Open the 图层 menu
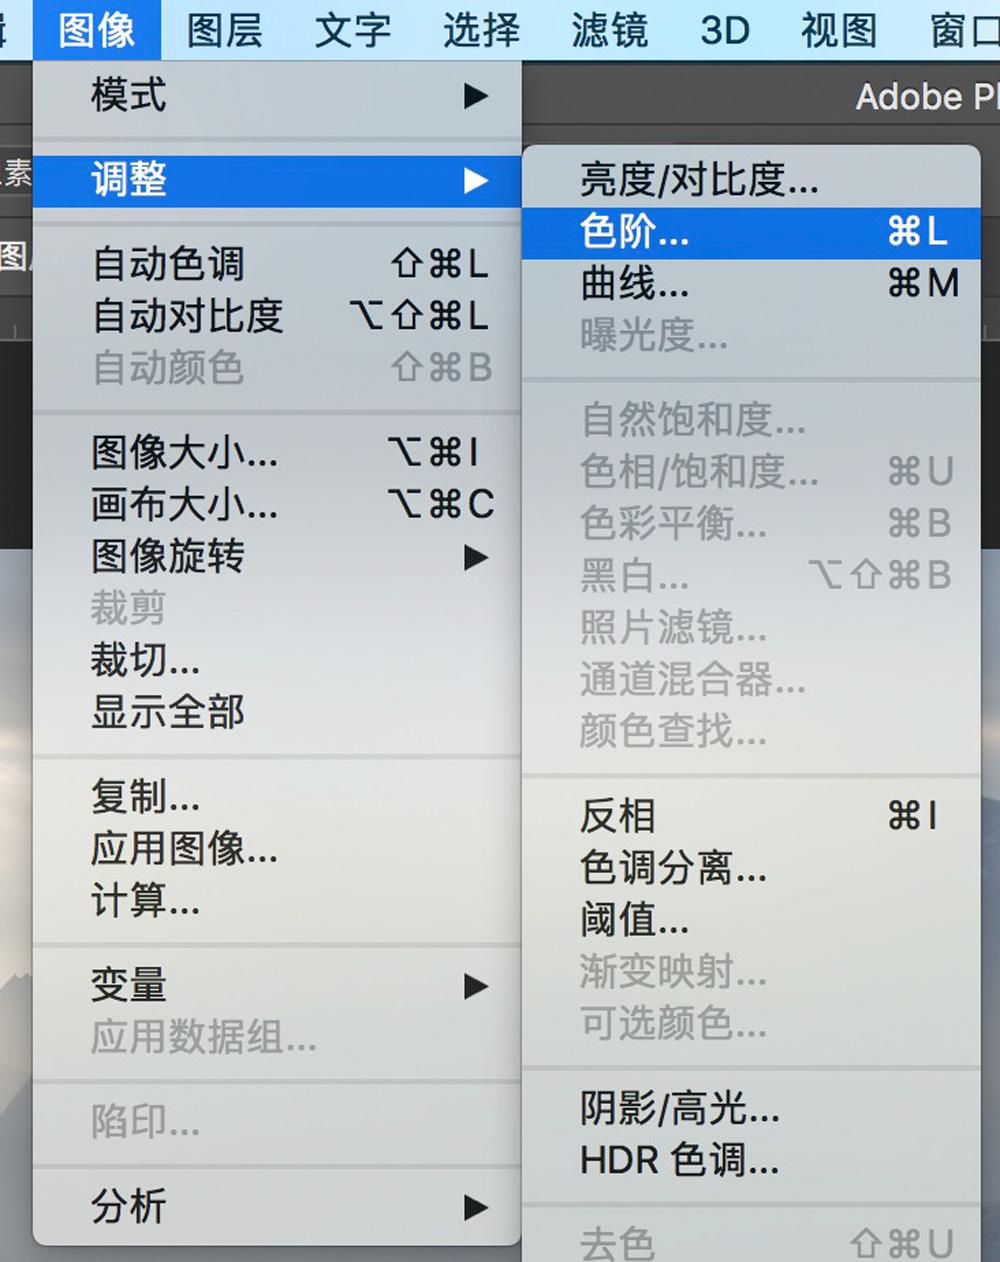1000x1262 pixels. (225, 29)
